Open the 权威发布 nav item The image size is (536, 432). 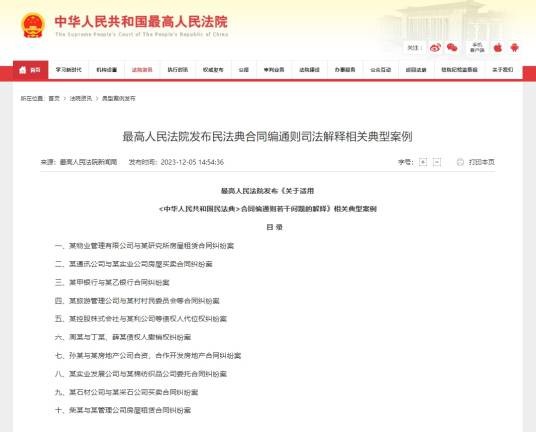point(213,70)
